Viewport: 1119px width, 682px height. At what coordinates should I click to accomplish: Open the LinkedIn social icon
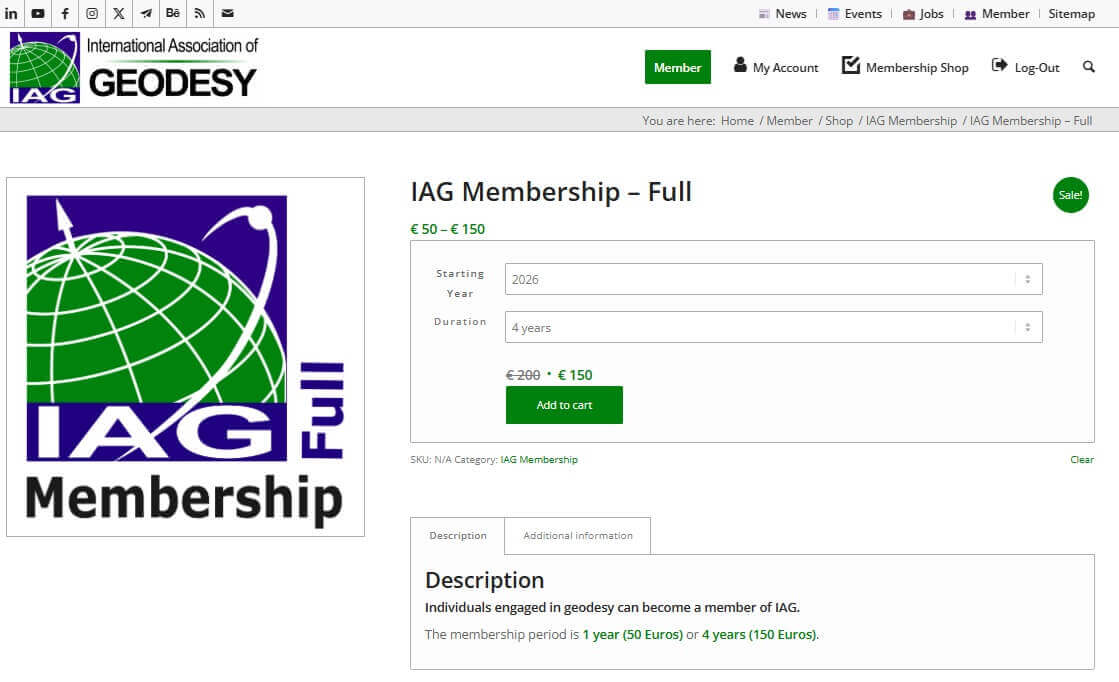(11, 14)
